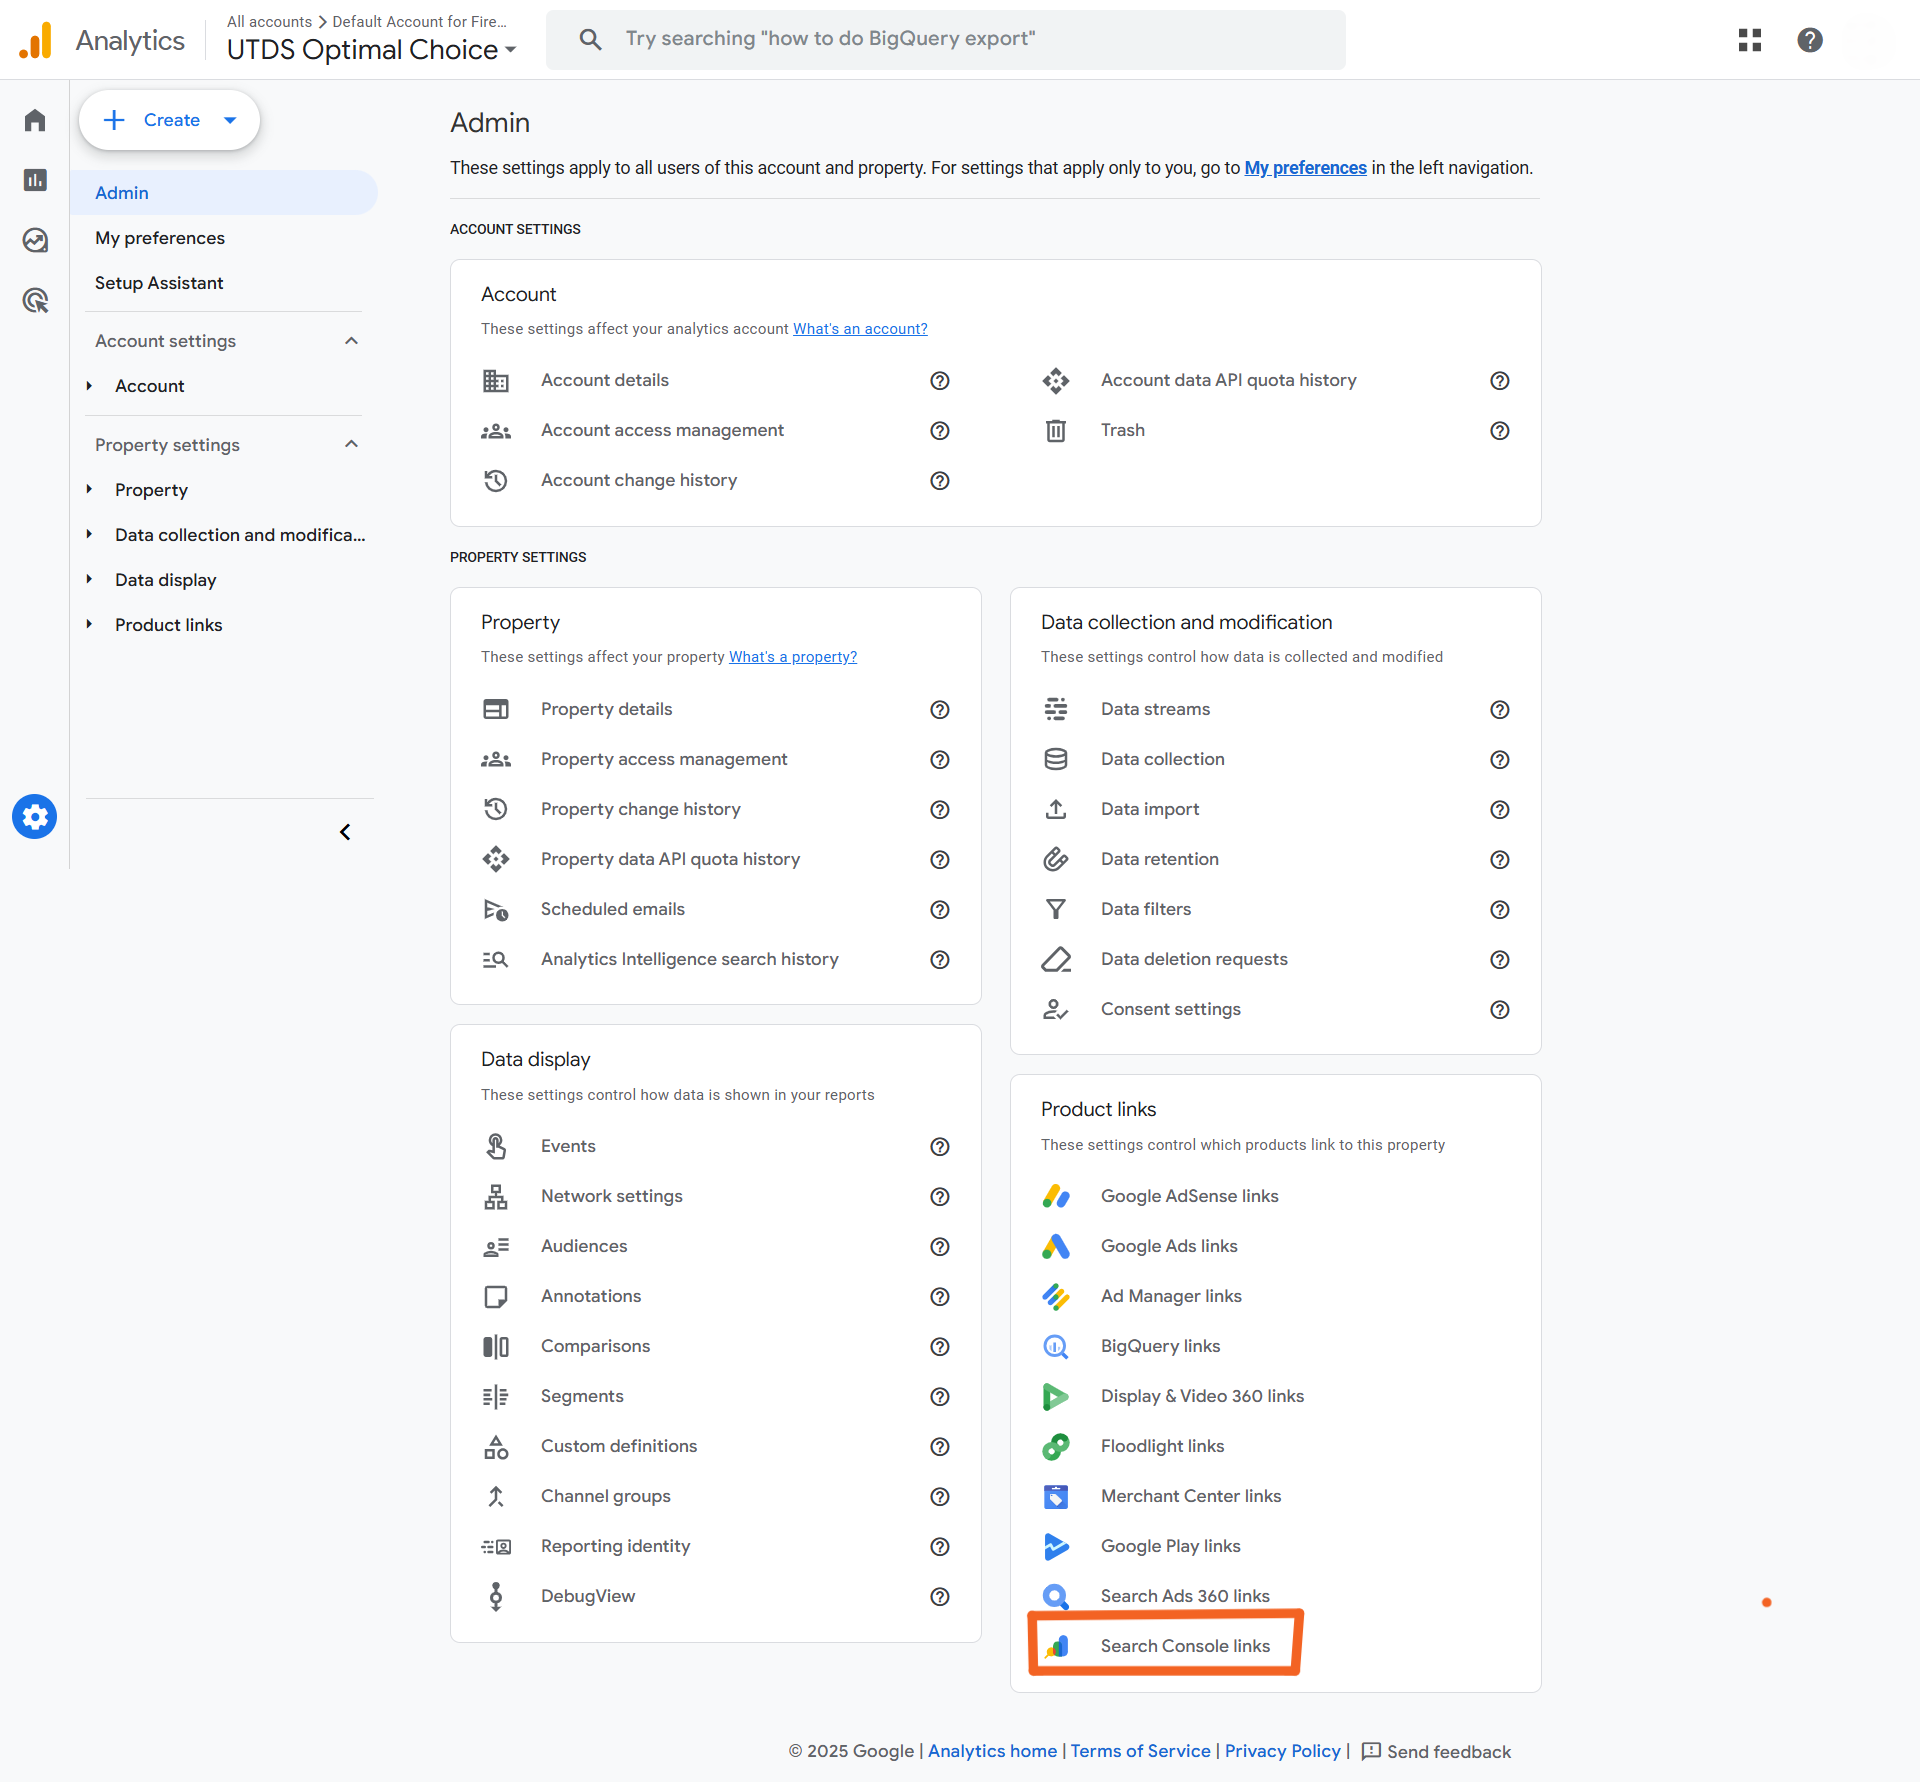Open the Create dropdown button
This screenshot has width=1920, height=1782.
[x=169, y=120]
